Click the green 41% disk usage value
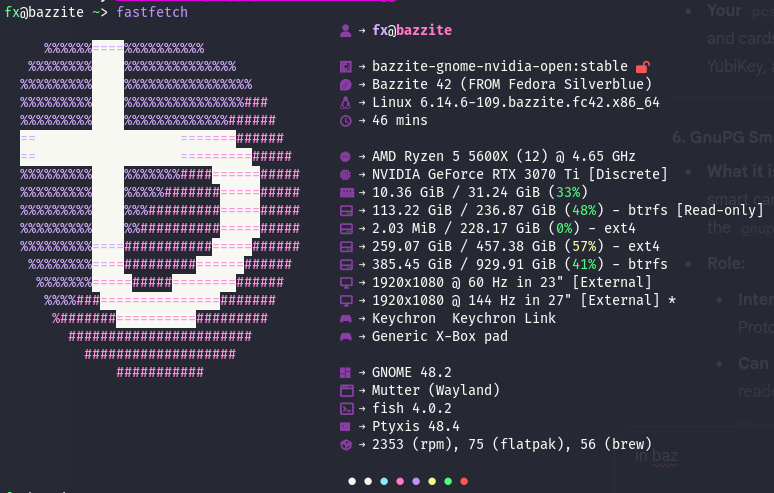 (584, 265)
